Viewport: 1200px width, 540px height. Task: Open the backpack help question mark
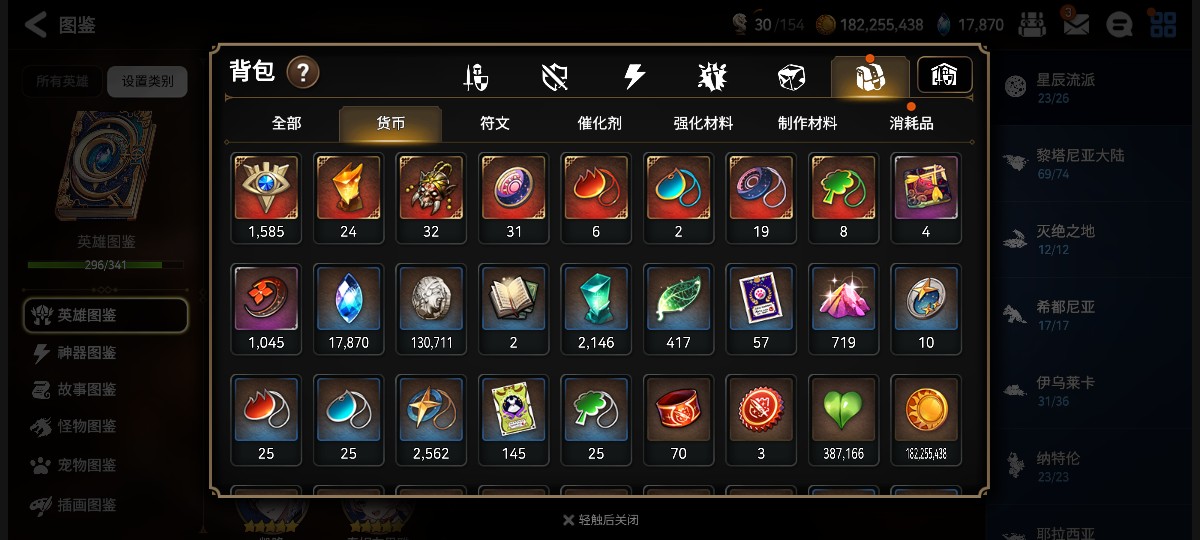(303, 72)
